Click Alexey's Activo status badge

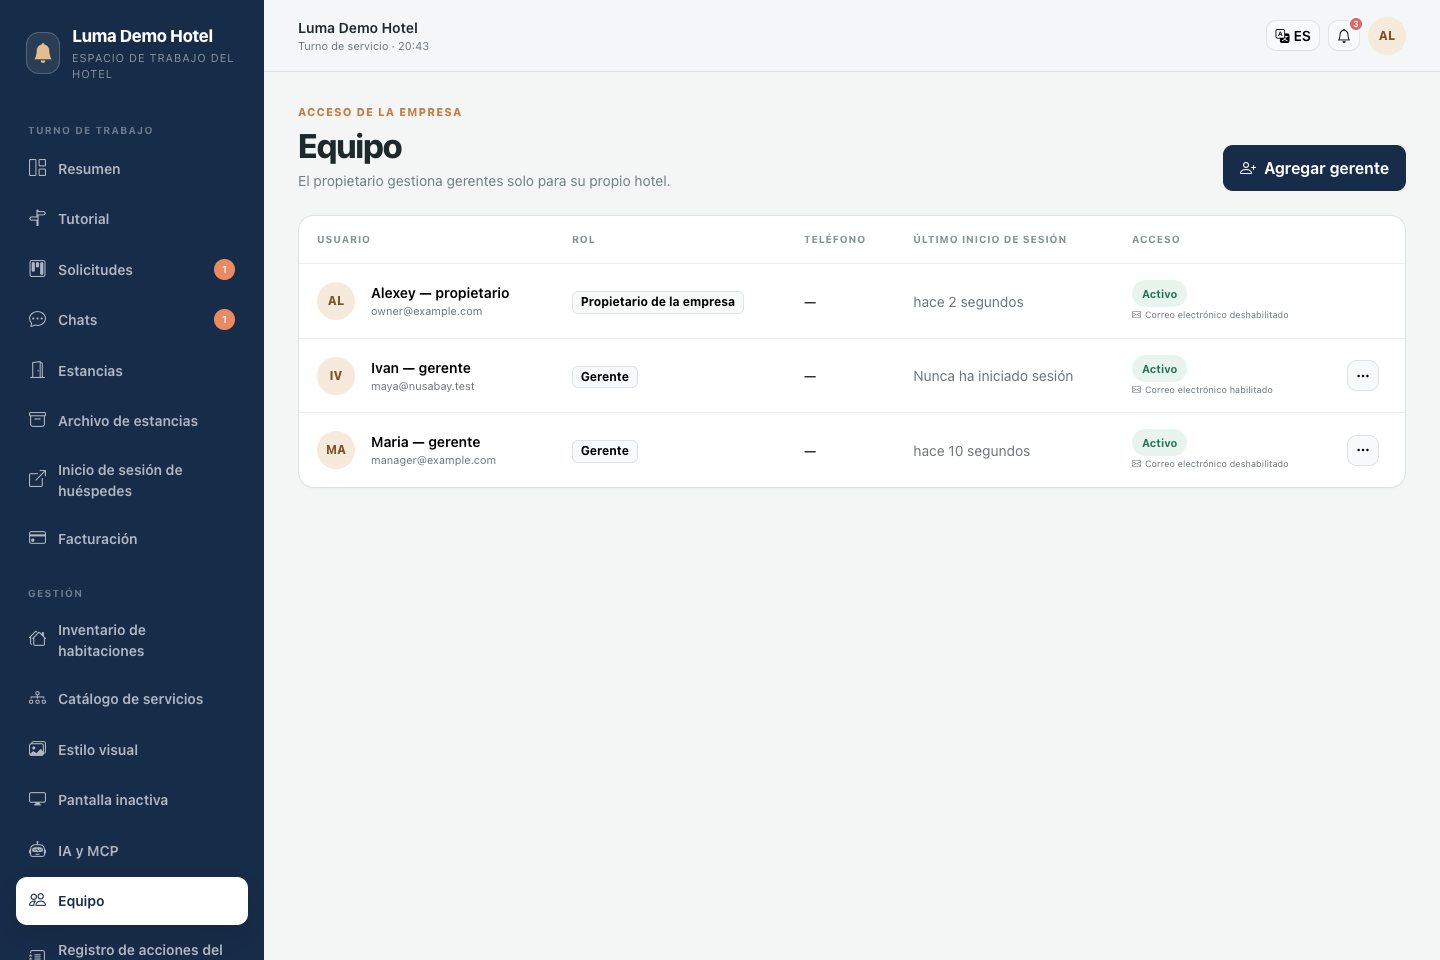point(1159,294)
